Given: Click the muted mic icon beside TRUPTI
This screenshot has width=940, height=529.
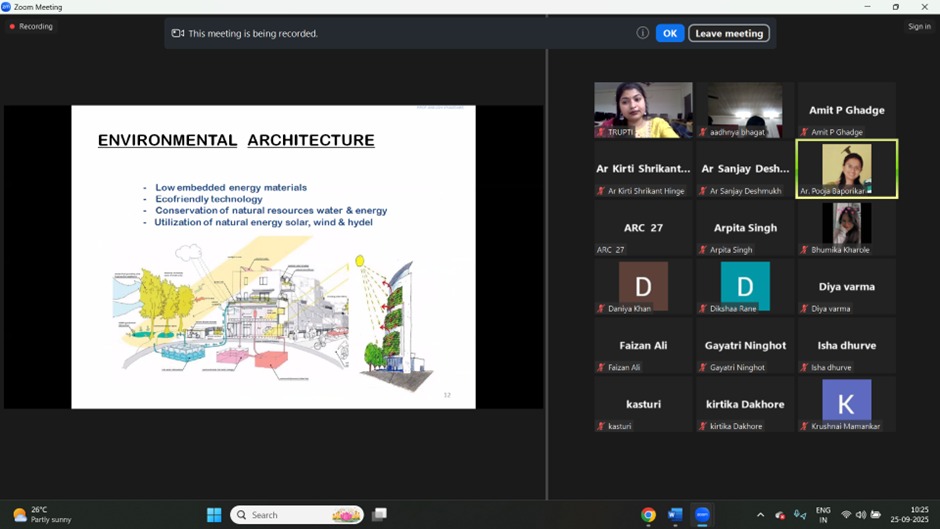Looking at the screenshot, I should point(601,132).
